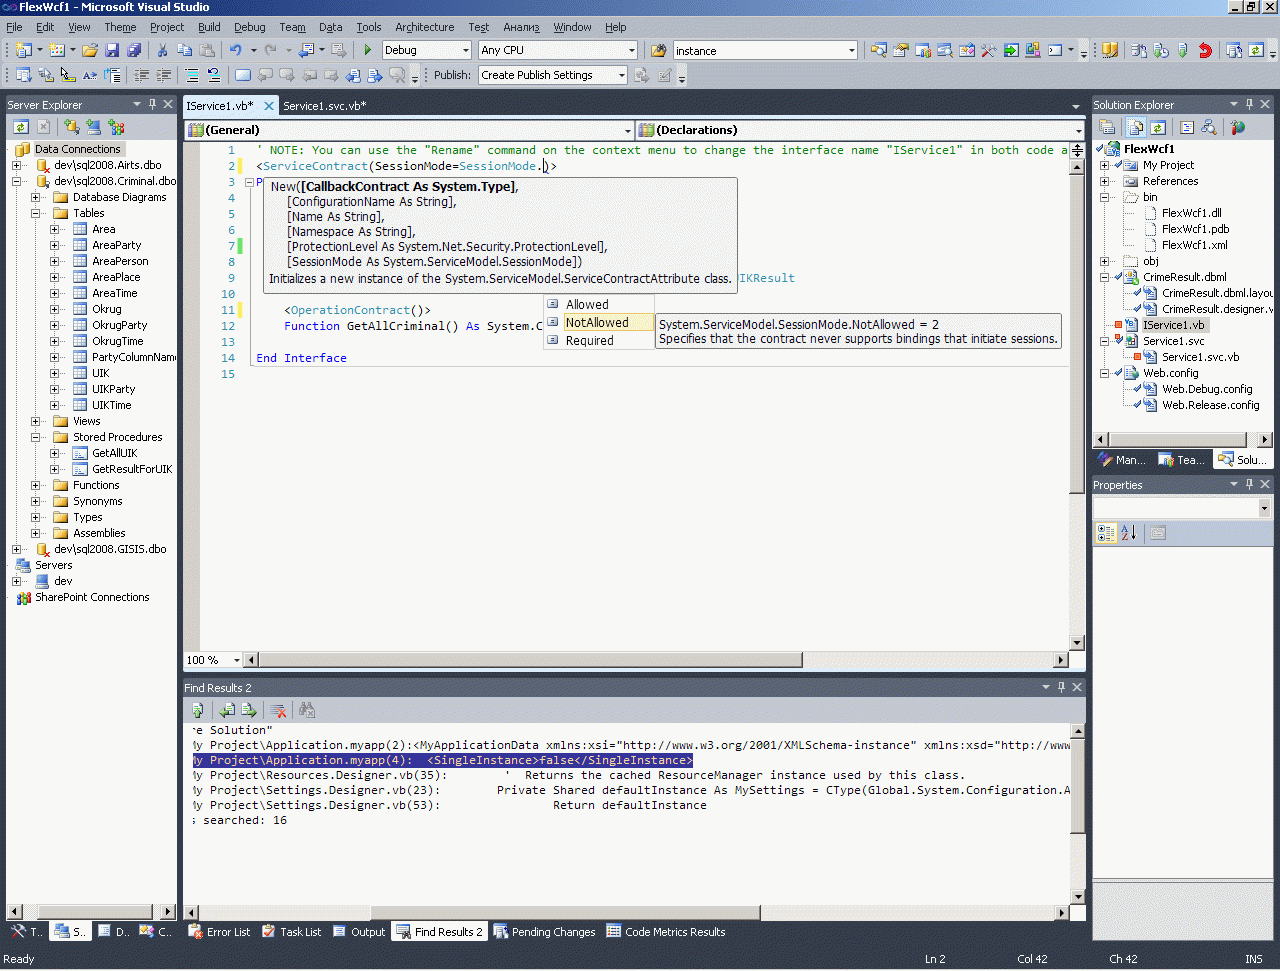Select NotAllowed in the IntelliSense list
The image size is (1280, 971).
[597, 322]
